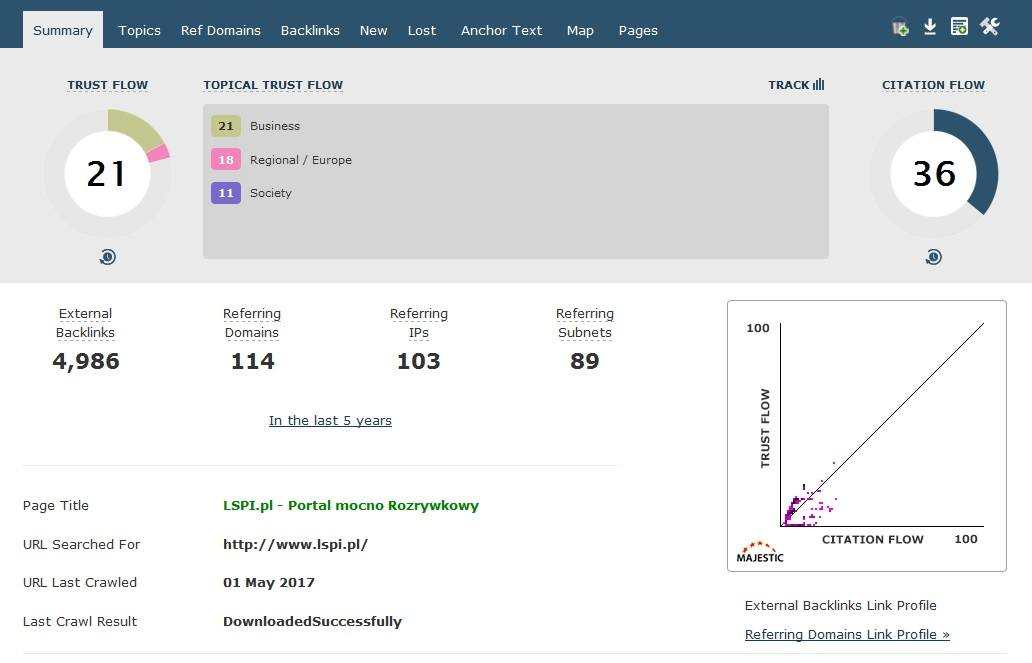
Task: Click the add to bucket icon
Action: [900, 27]
